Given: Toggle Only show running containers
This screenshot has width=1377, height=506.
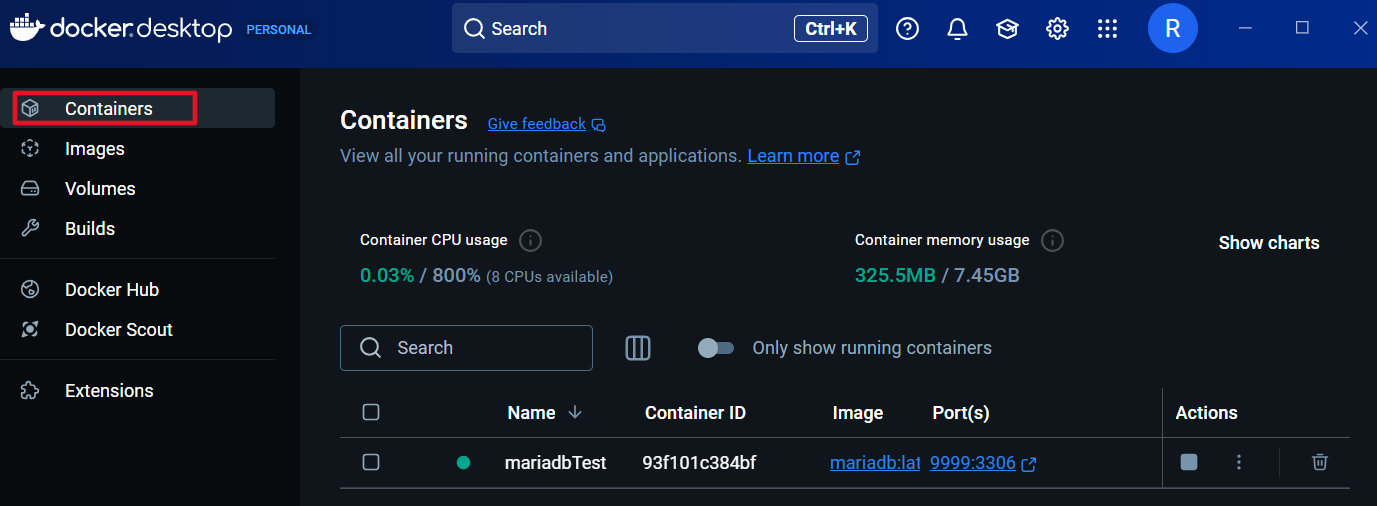Looking at the screenshot, I should 716,348.
